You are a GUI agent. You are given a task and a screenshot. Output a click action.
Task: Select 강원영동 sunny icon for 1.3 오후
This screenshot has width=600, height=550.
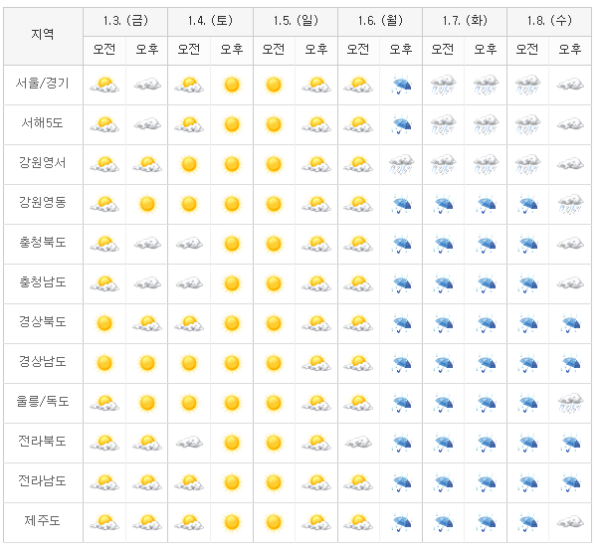148,204
